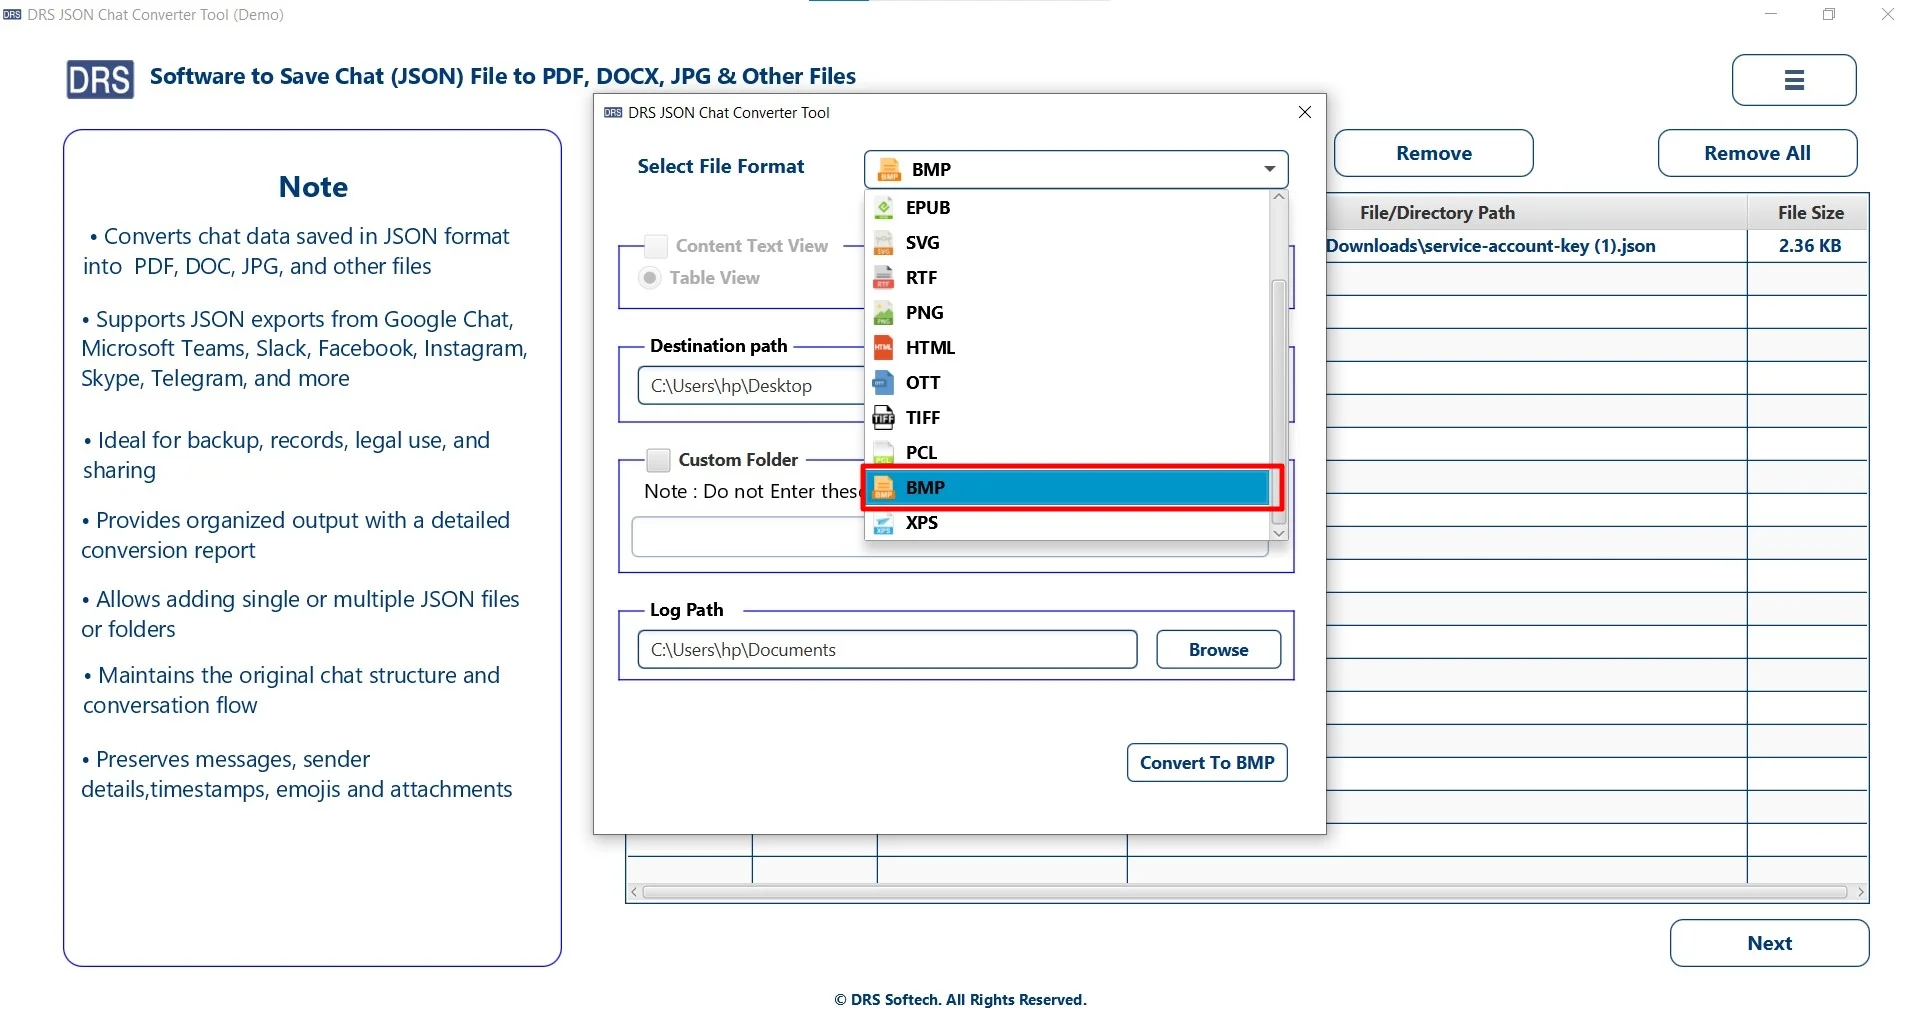Click the Remove All button
Image resolution: width=1916 pixels, height=1015 pixels.
(1757, 153)
